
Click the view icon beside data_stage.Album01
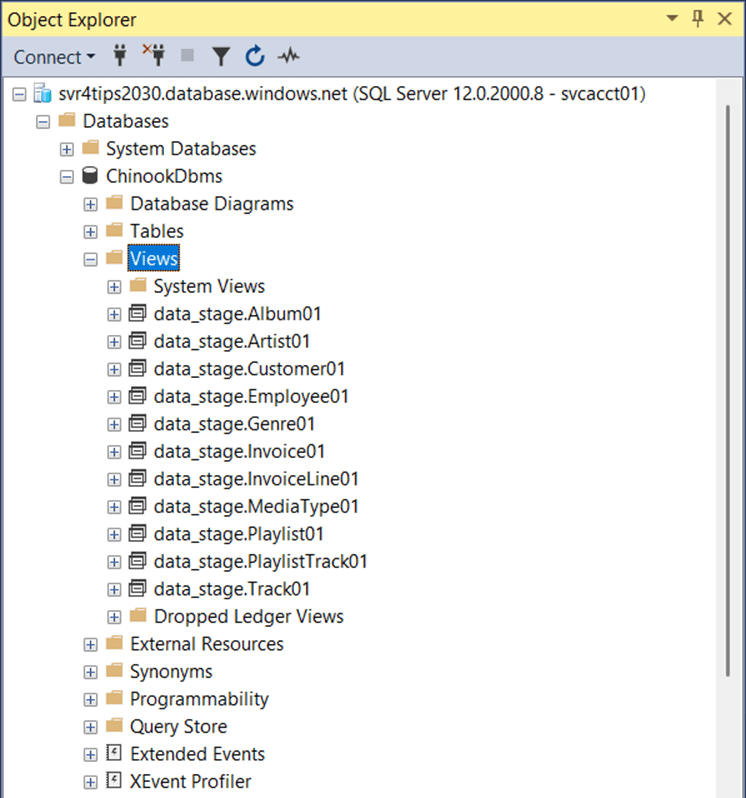137,312
